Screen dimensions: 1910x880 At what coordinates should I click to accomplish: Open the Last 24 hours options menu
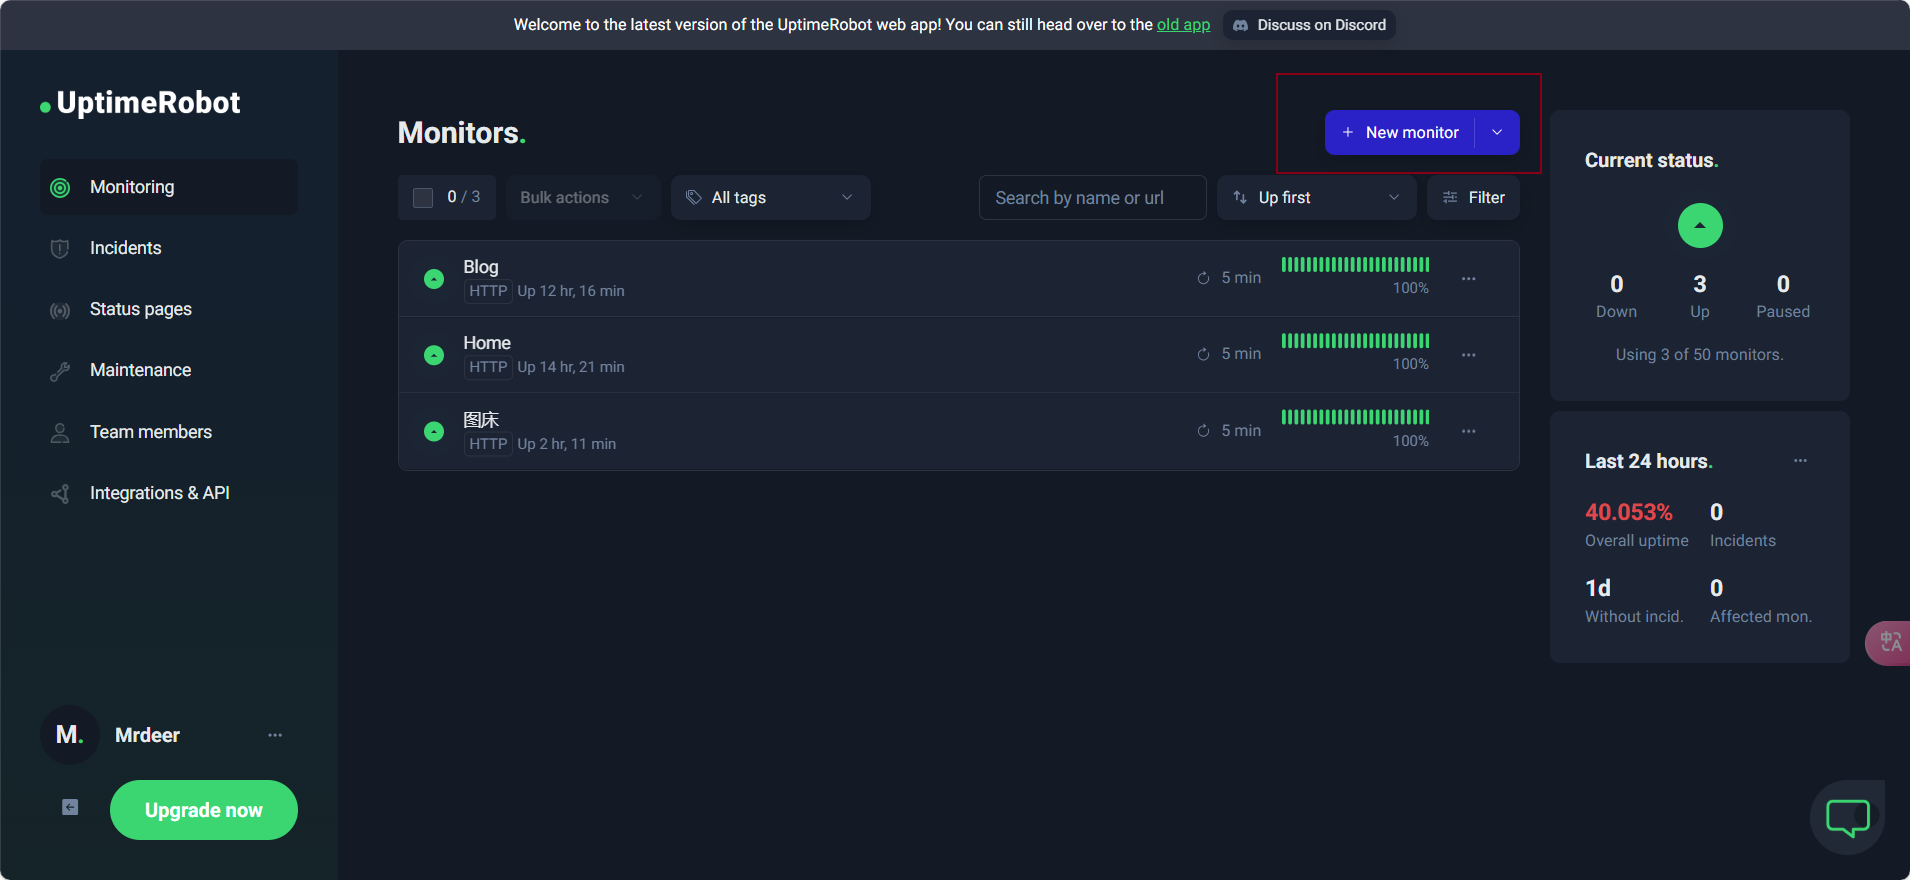pyautogui.click(x=1800, y=461)
